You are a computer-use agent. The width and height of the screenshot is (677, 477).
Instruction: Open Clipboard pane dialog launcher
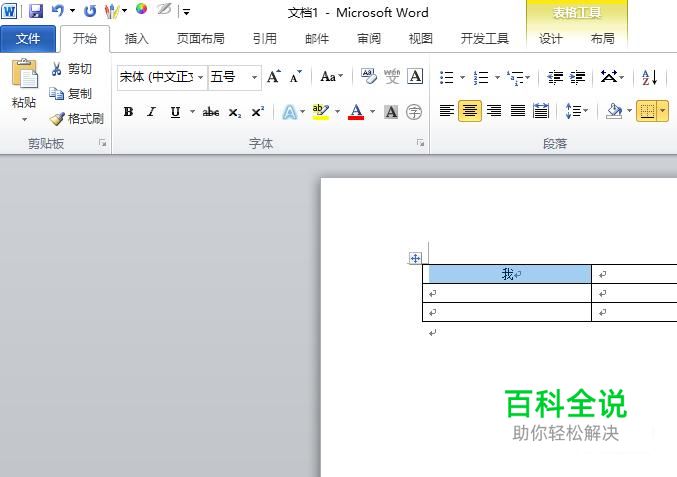(102, 142)
